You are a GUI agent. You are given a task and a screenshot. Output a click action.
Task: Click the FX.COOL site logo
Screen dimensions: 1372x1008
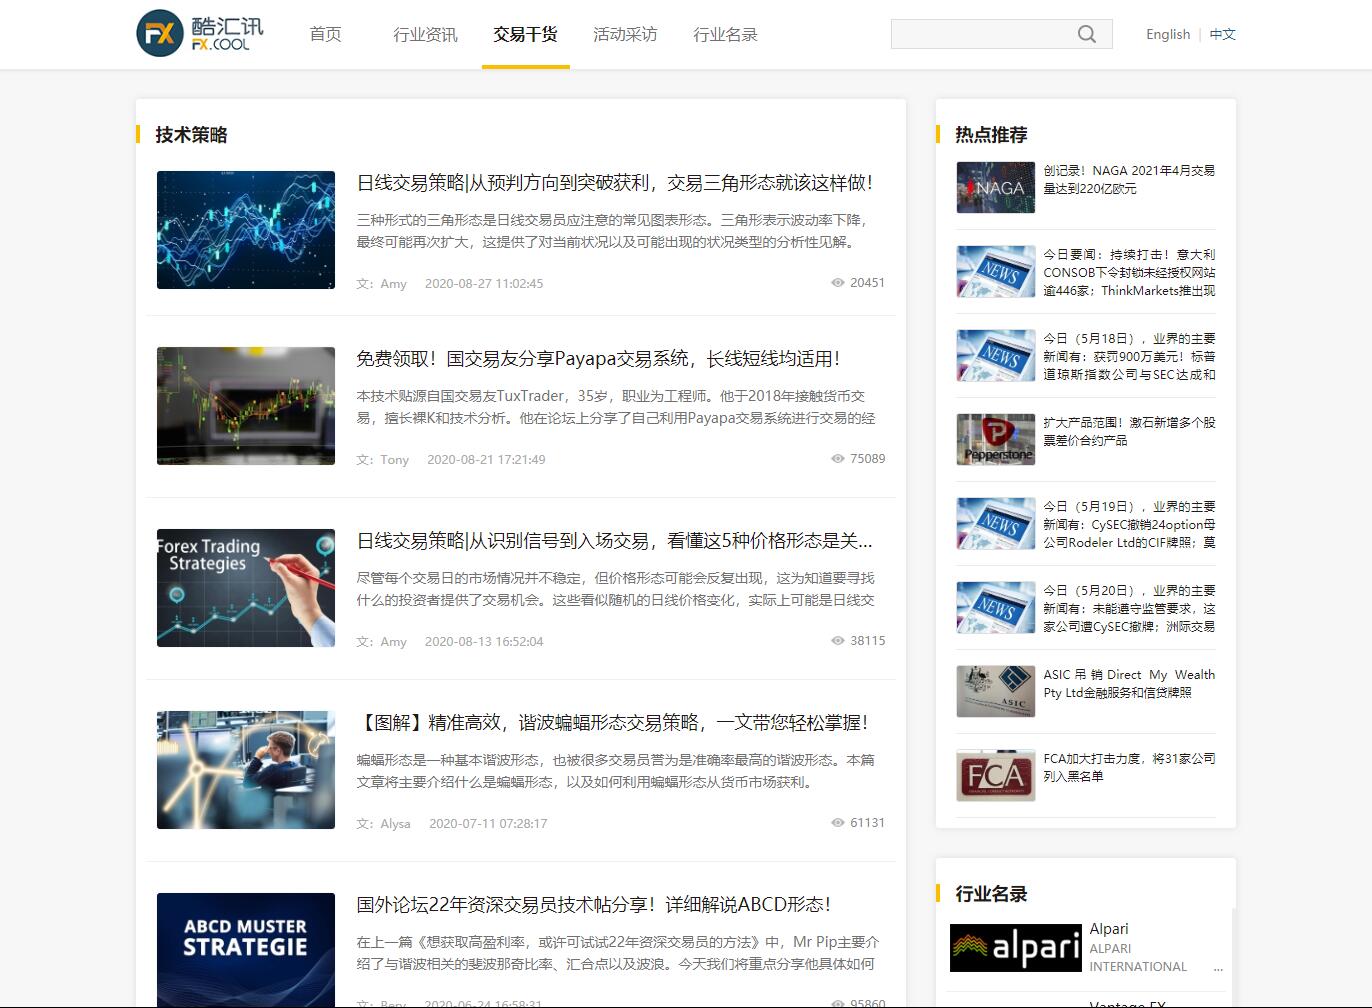tap(199, 33)
